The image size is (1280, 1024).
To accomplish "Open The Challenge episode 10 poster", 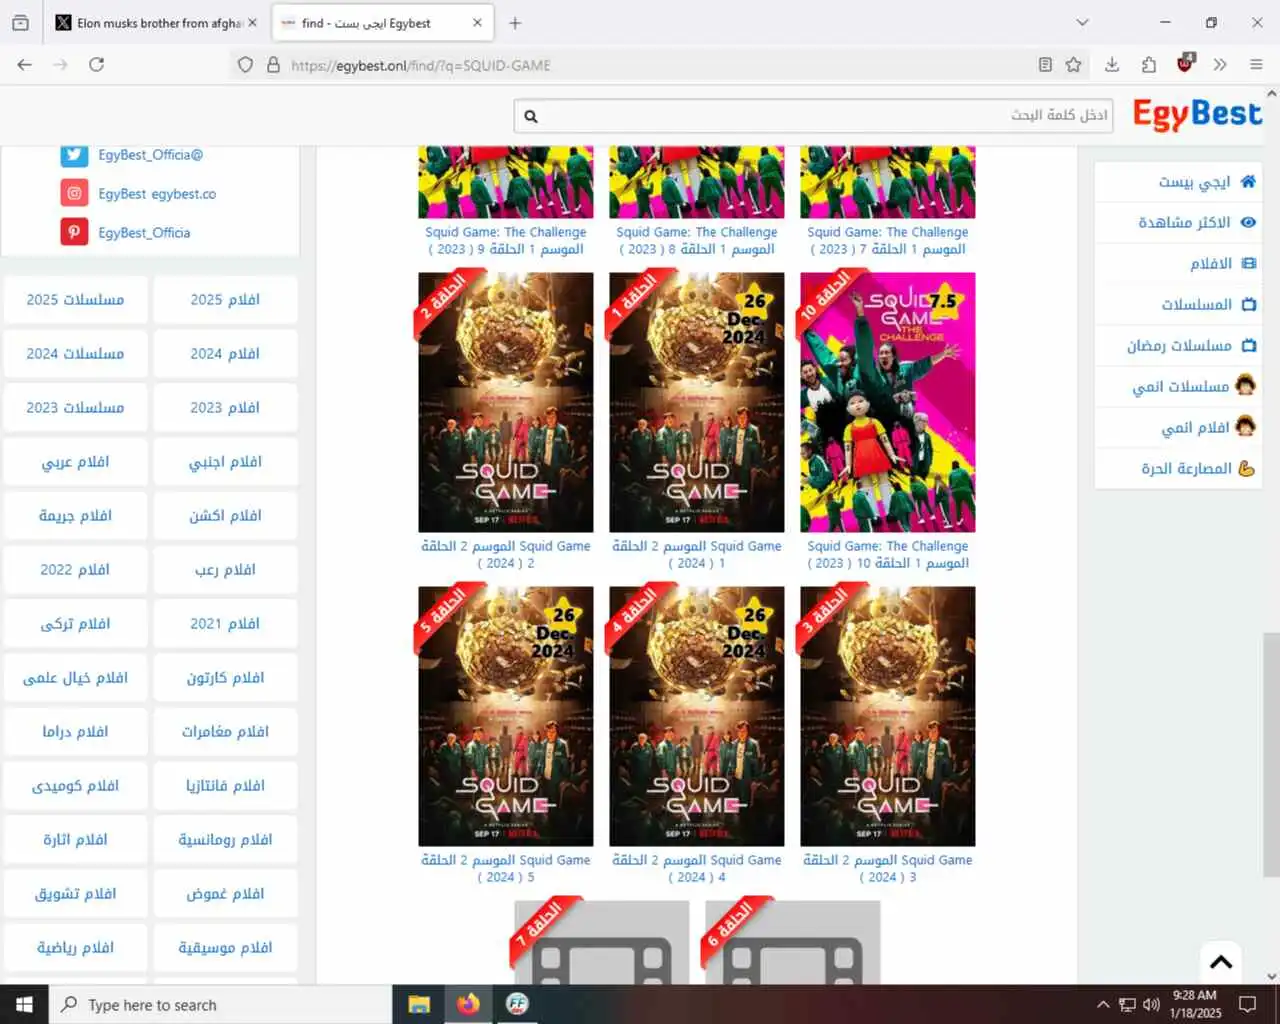I will (888, 402).
